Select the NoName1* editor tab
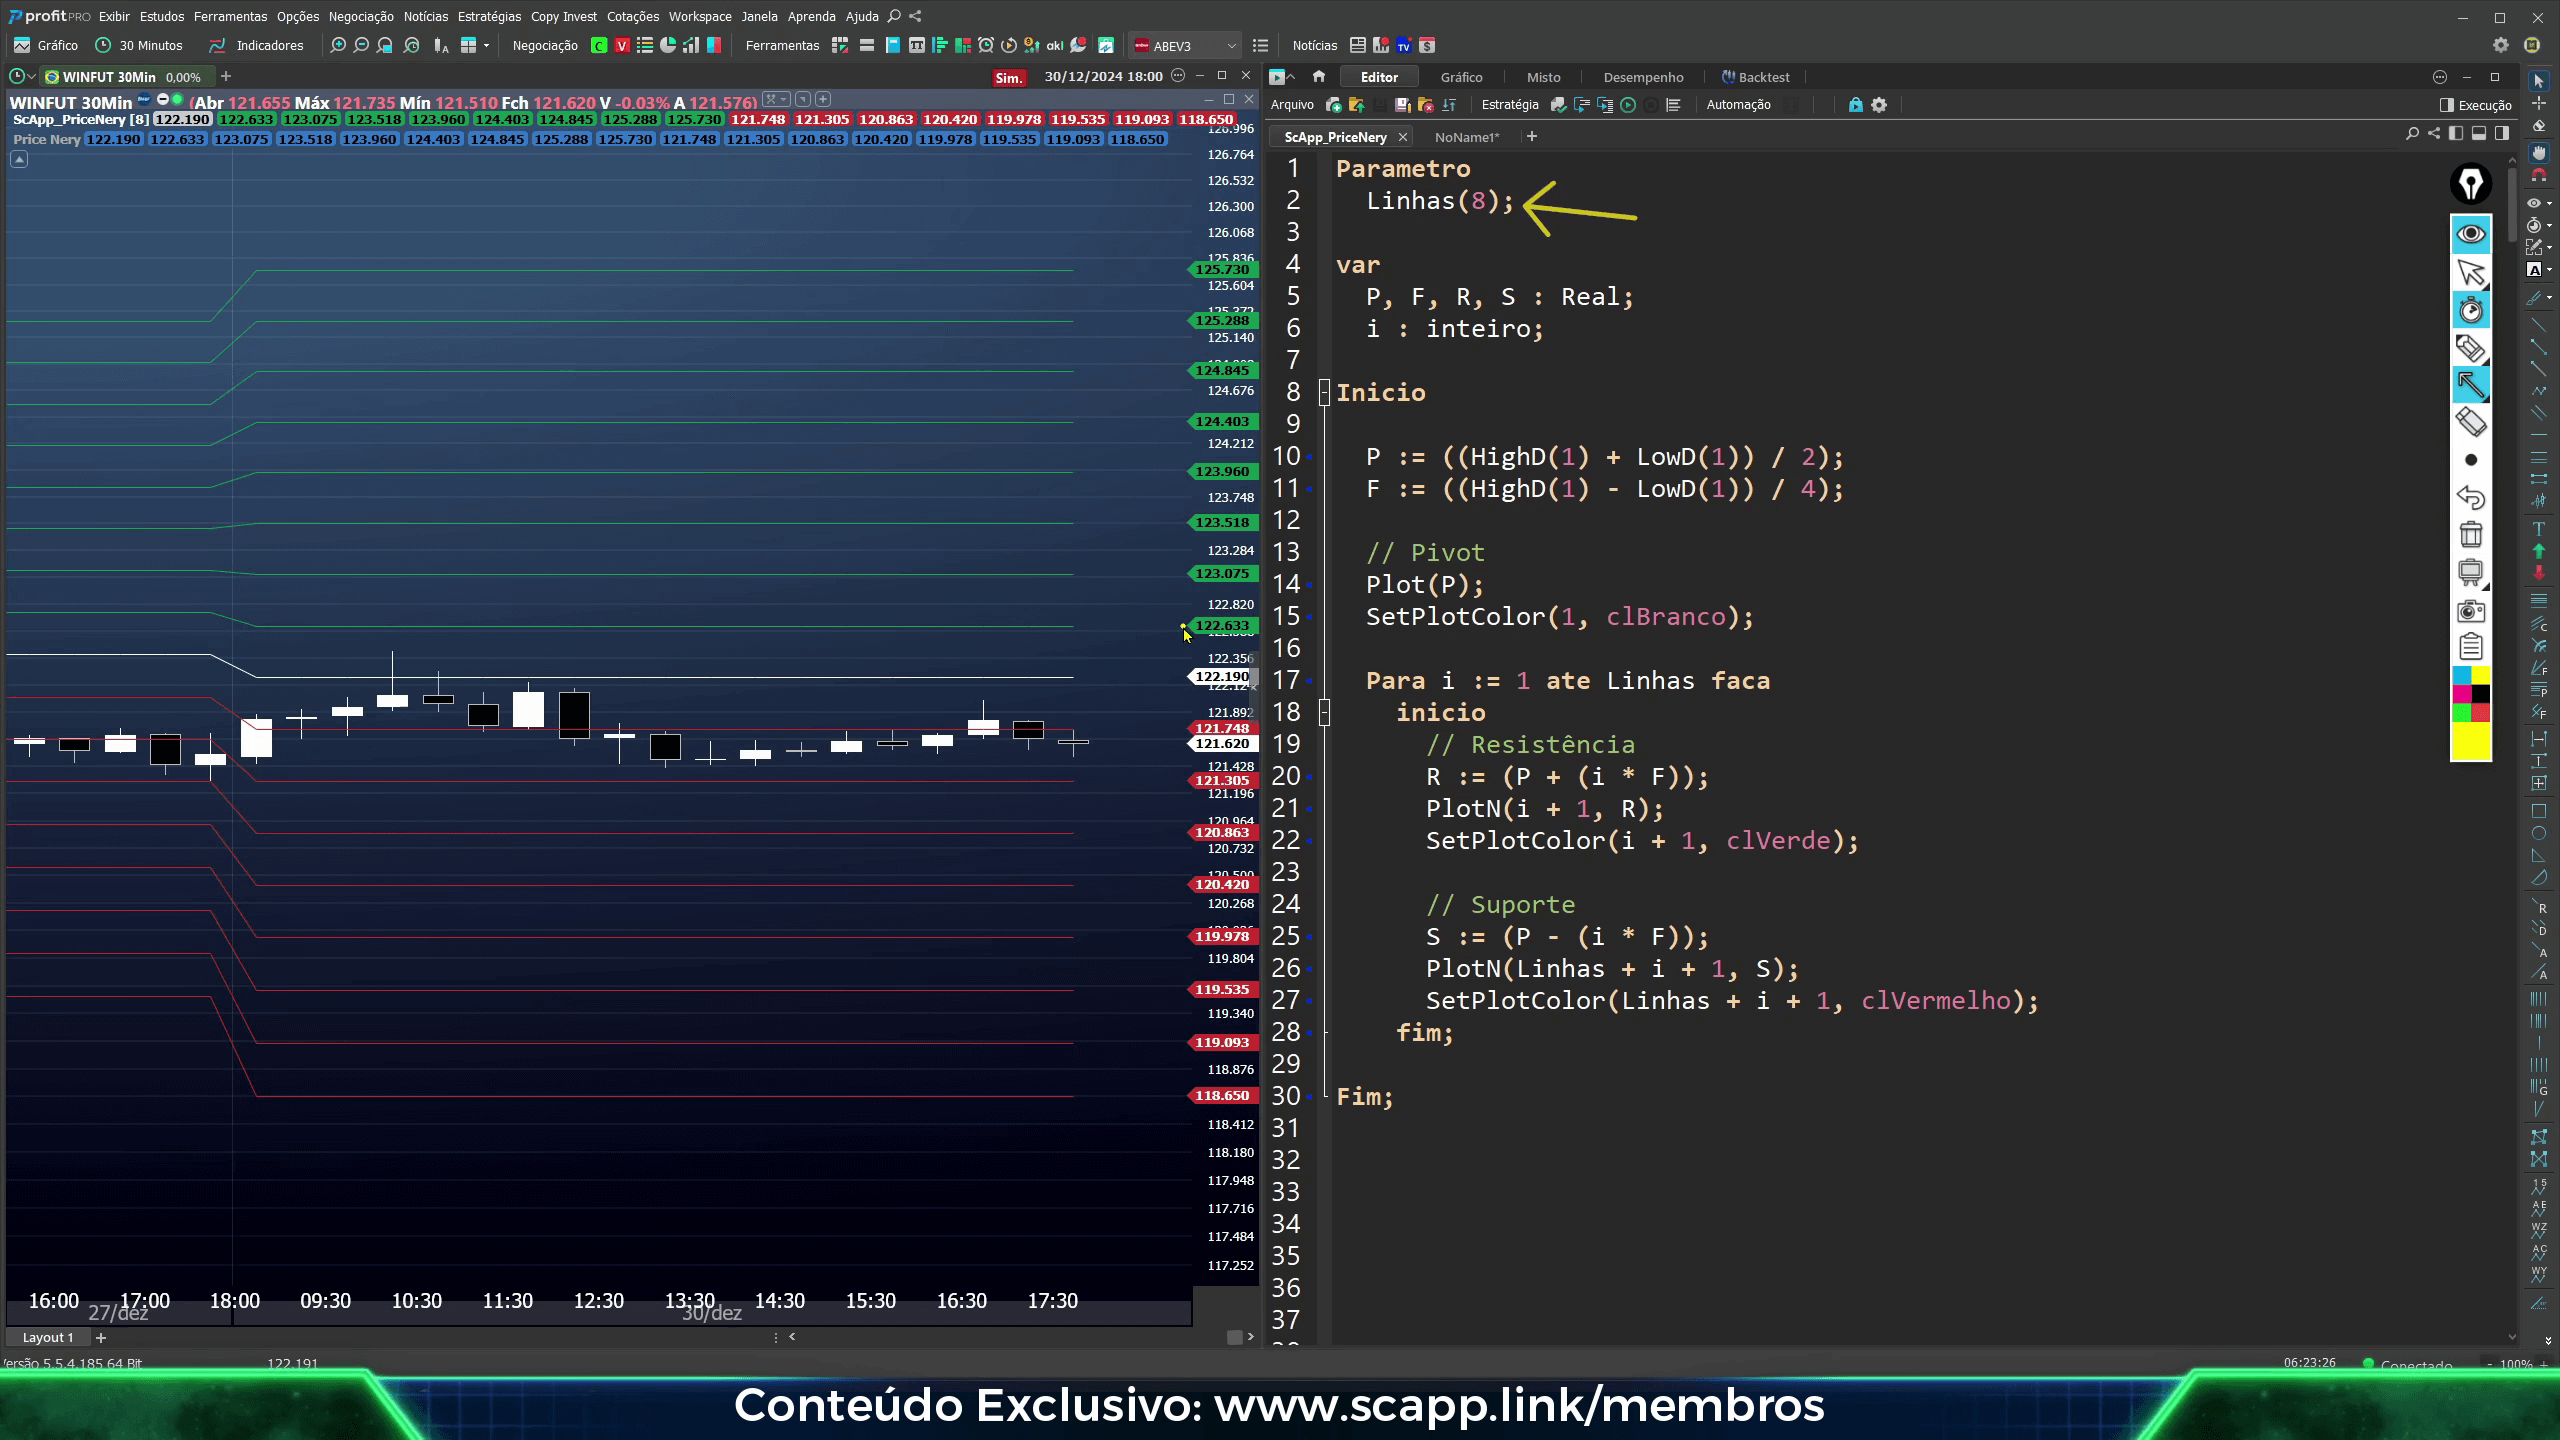 coord(1466,137)
